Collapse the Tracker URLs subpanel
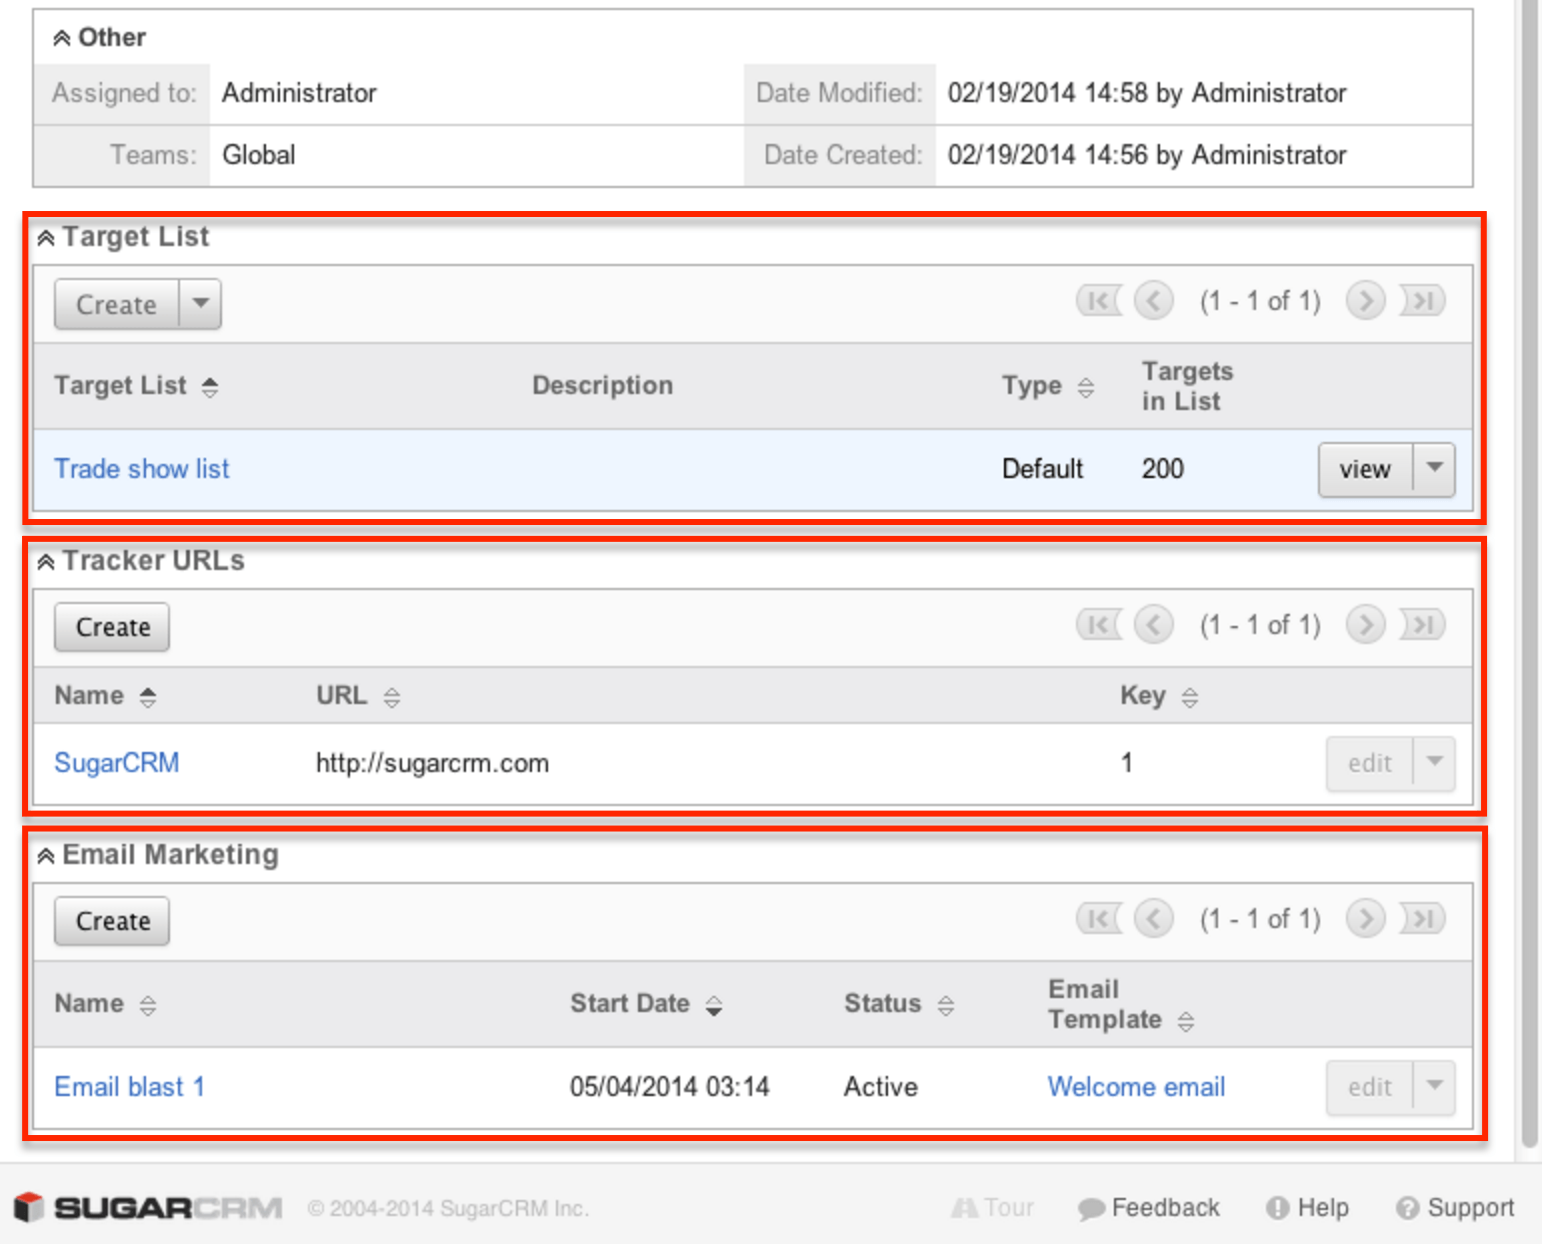 46,562
